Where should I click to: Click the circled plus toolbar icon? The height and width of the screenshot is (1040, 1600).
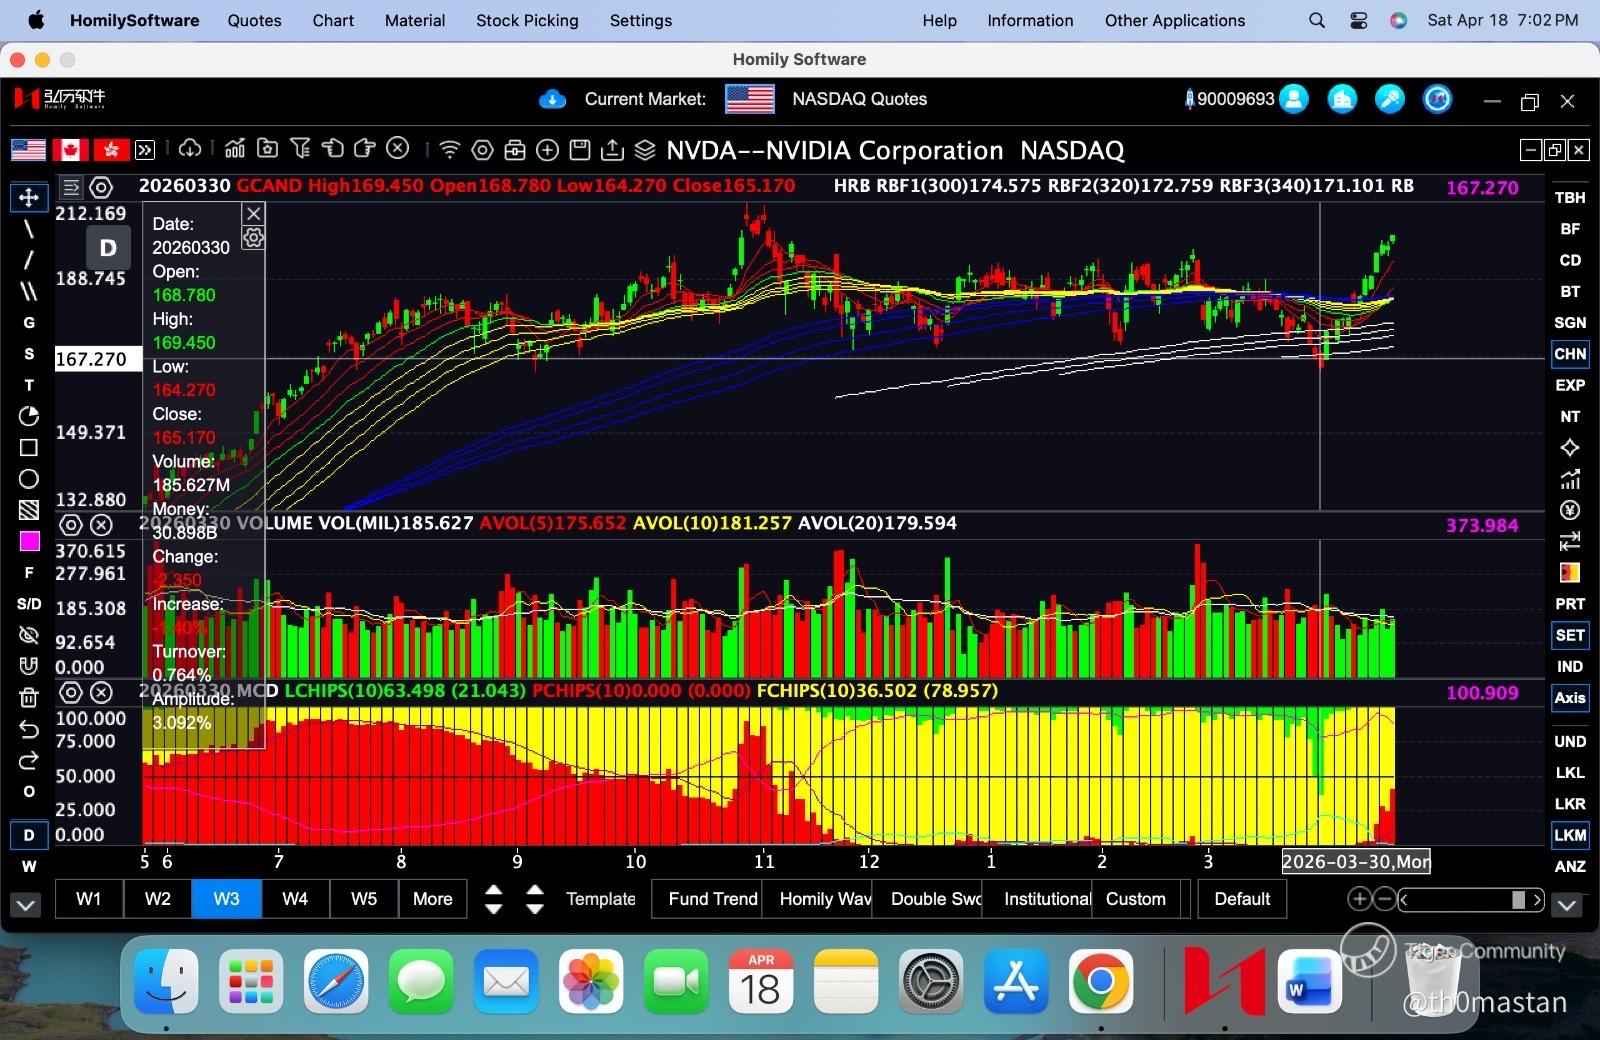point(547,150)
